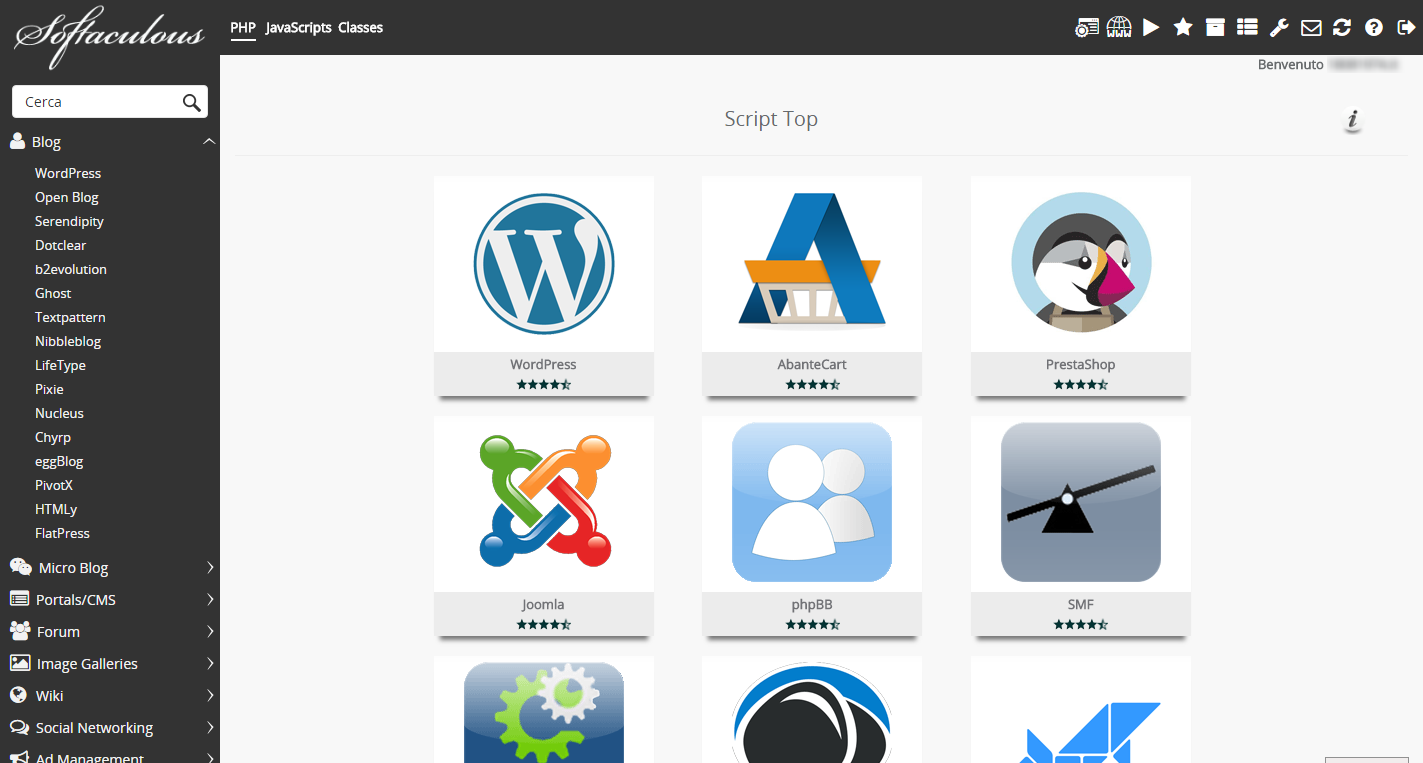1423x763 pixels.
Task: Expand the Micro Blog category
Action: pyautogui.click(x=210, y=568)
